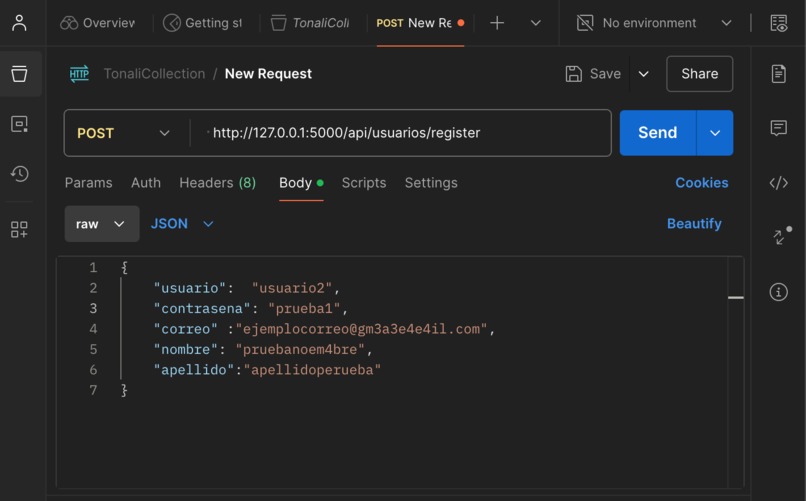Click the "prueba1" value on line 3
Image resolution: width=806 pixels, height=501 pixels.
304,309
